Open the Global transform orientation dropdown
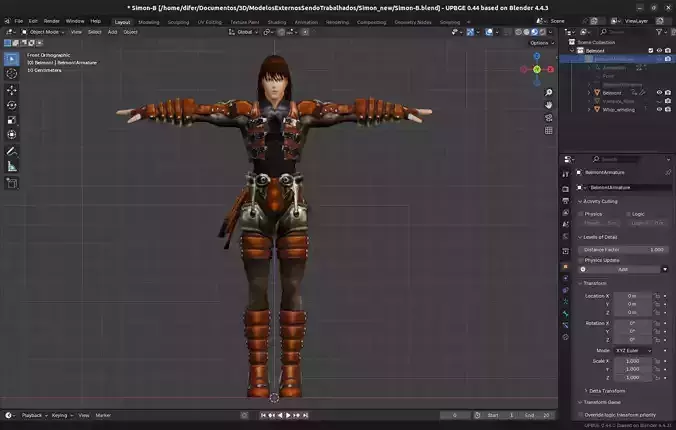Viewport: 676px width, 430px height. (244, 32)
